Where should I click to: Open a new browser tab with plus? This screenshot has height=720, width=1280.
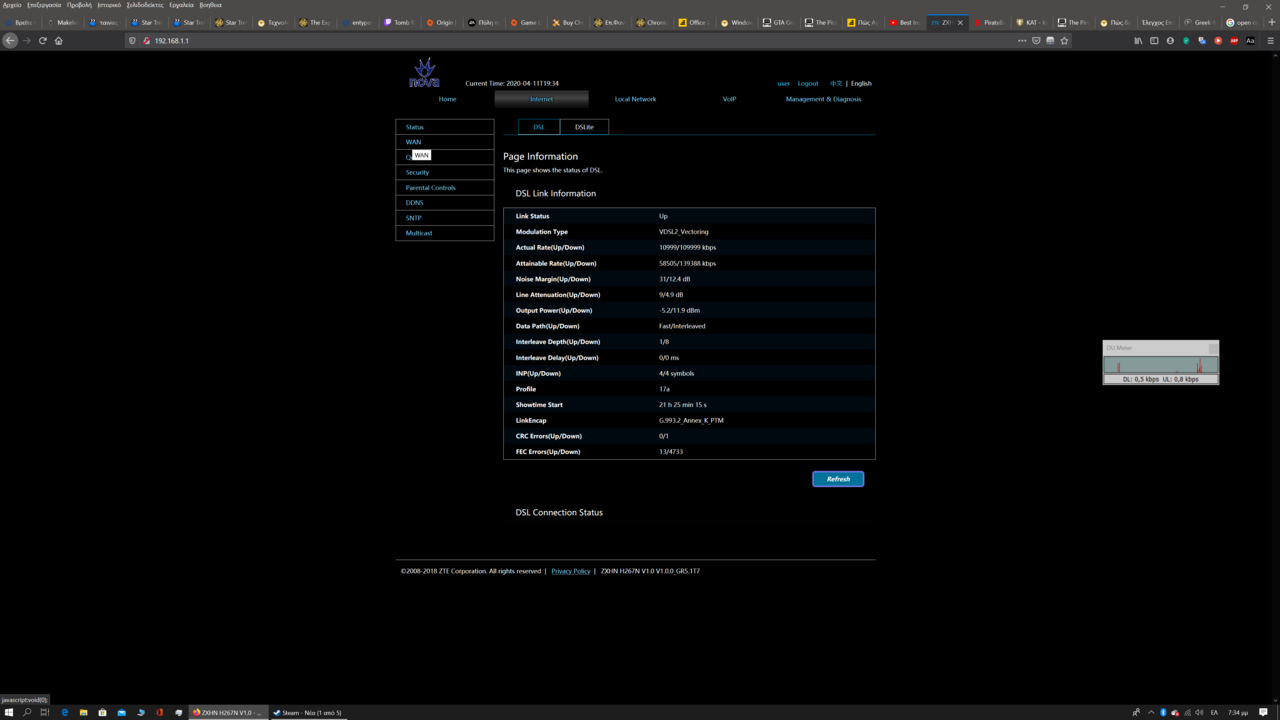(x=1271, y=22)
